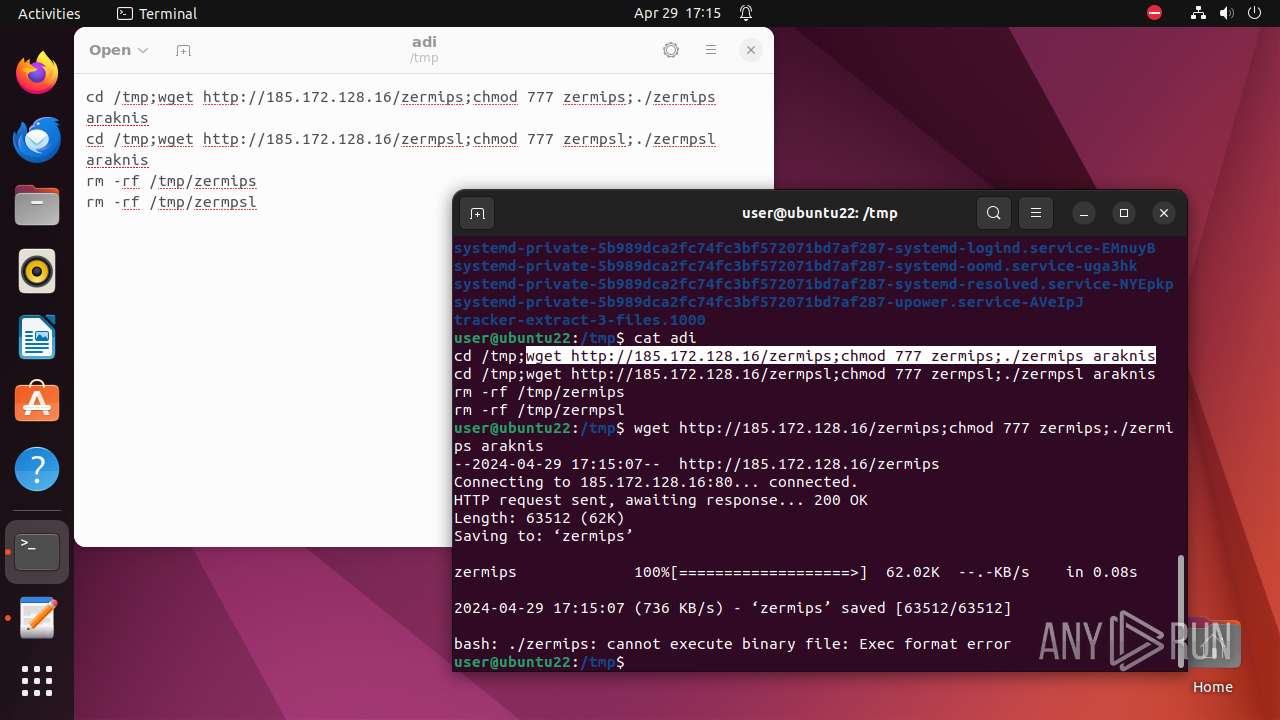Open the volume indicator in top bar

(x=1226, y=13)
